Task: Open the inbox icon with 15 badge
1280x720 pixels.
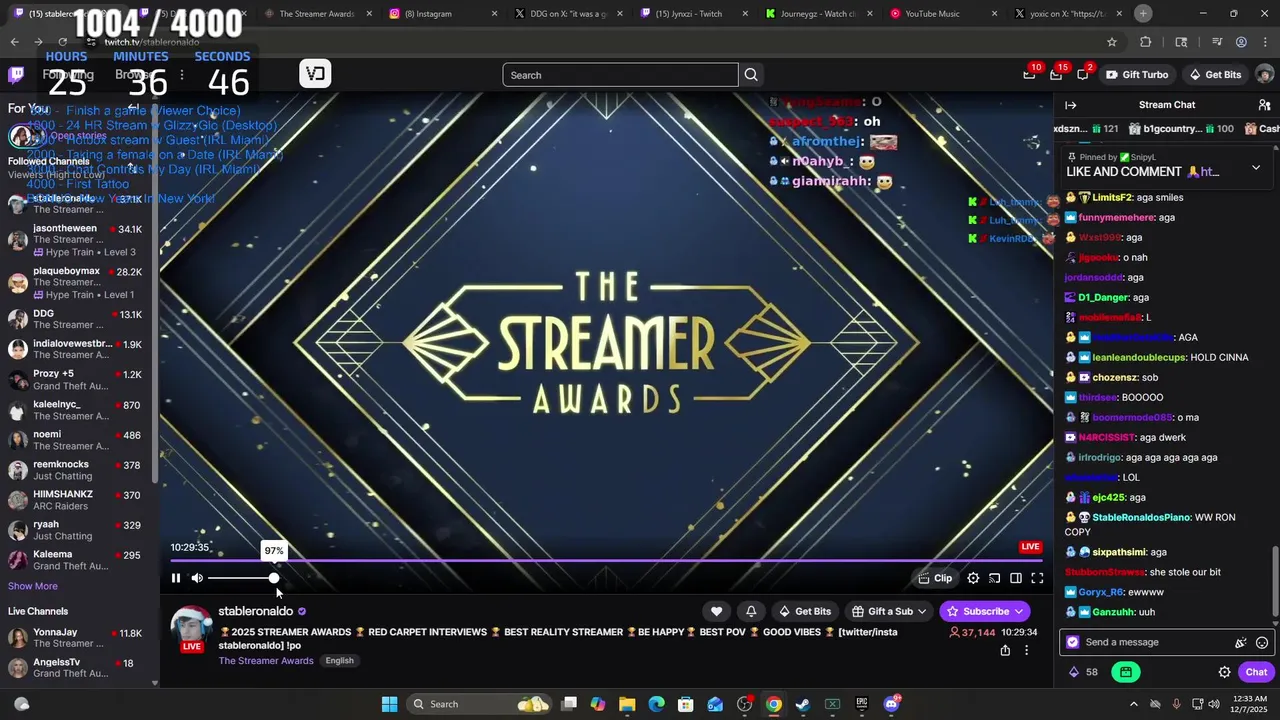Action: [1056, 75]
